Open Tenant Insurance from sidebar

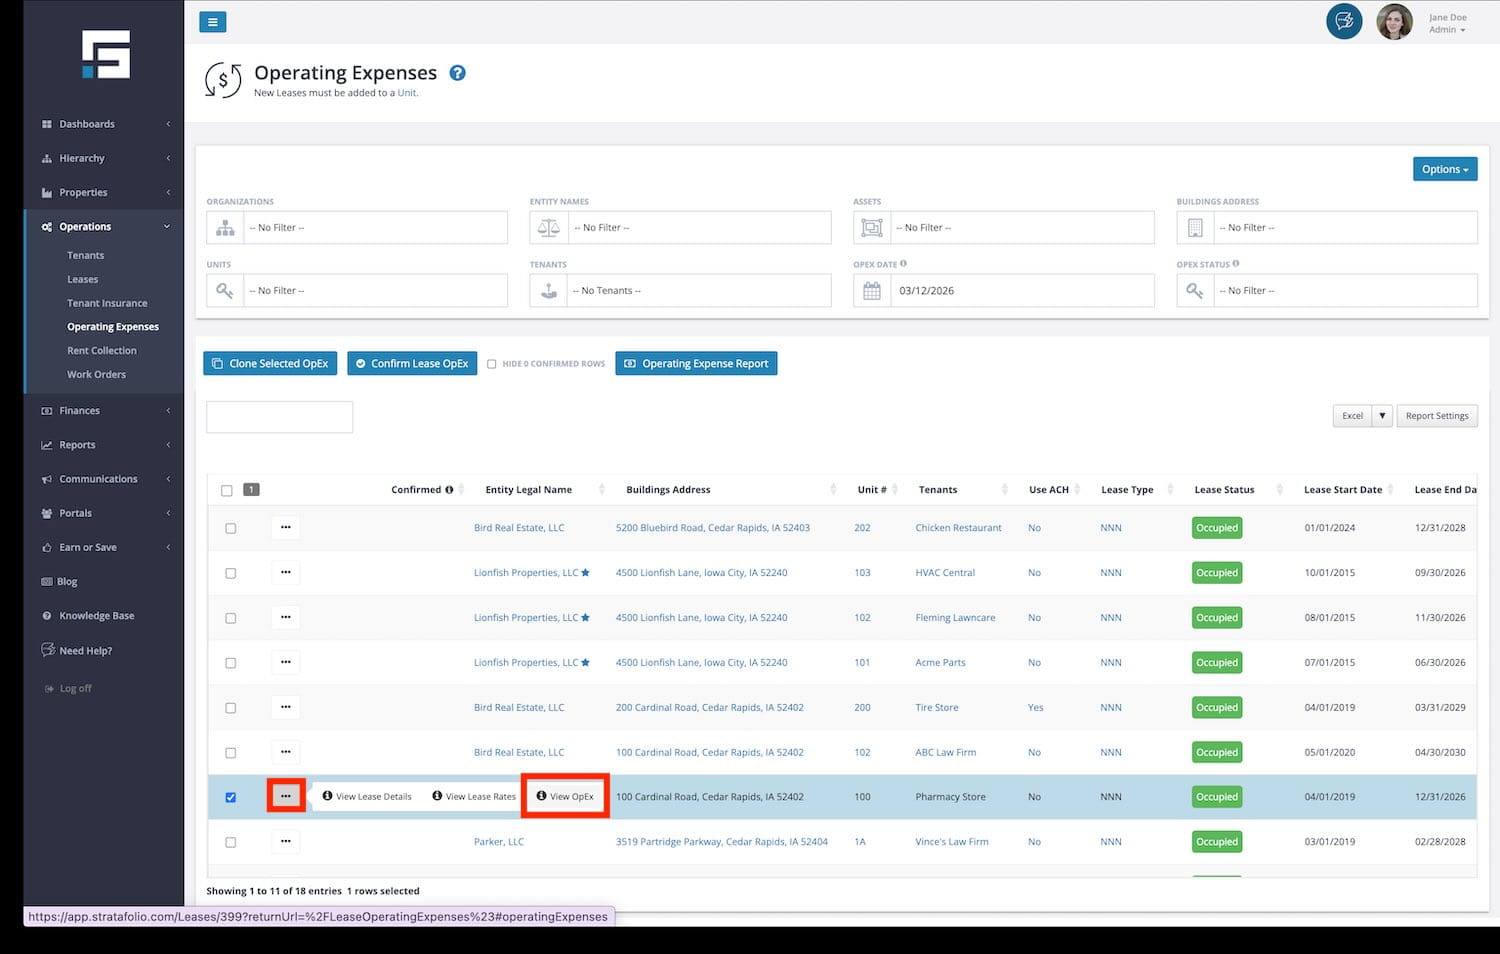pos(107,303)
